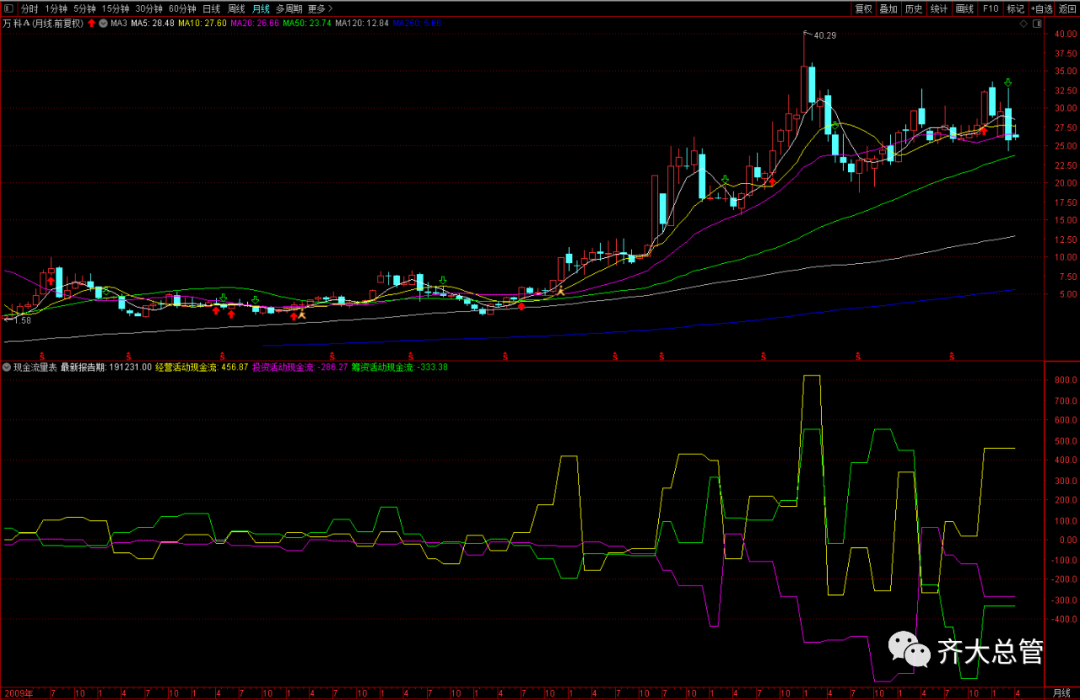Switch to 分时 intraday chart

pyautogui.click(x=30, y=8)
